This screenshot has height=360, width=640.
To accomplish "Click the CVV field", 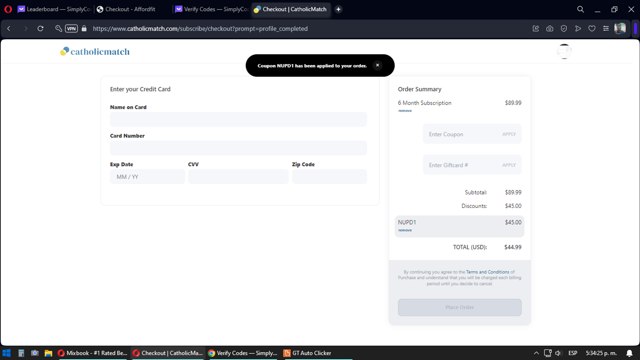I will (238, 177).
